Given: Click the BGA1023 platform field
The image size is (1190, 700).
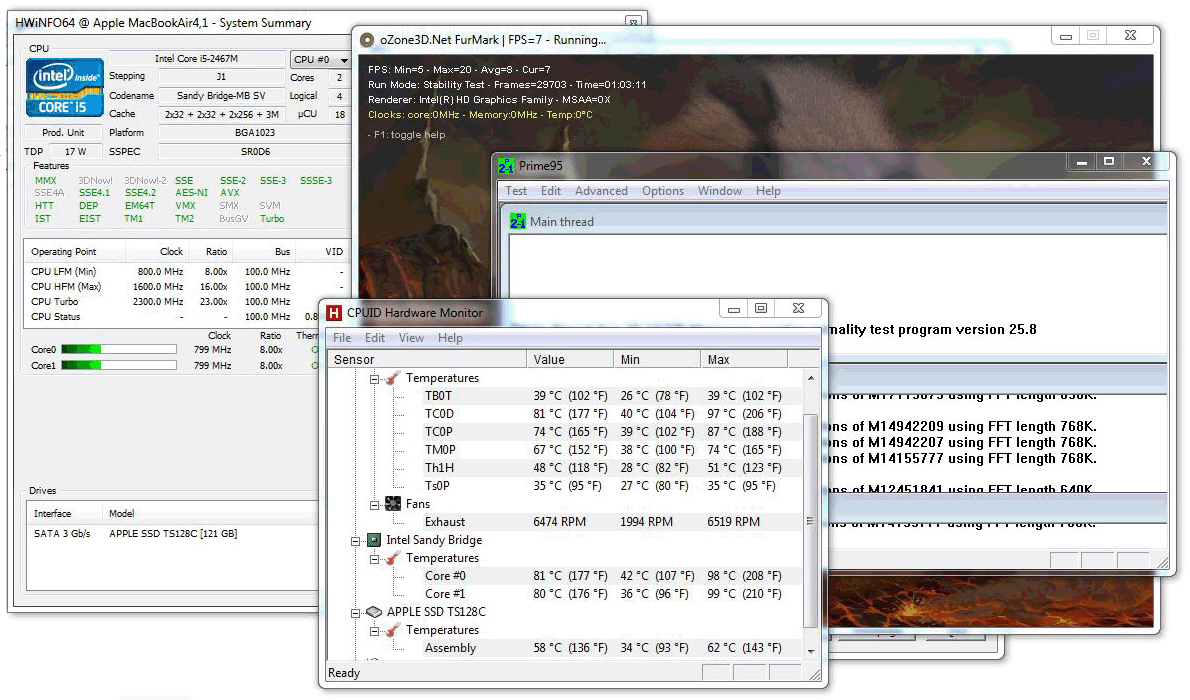Looking at the screenshot, I should click(255, 132).
